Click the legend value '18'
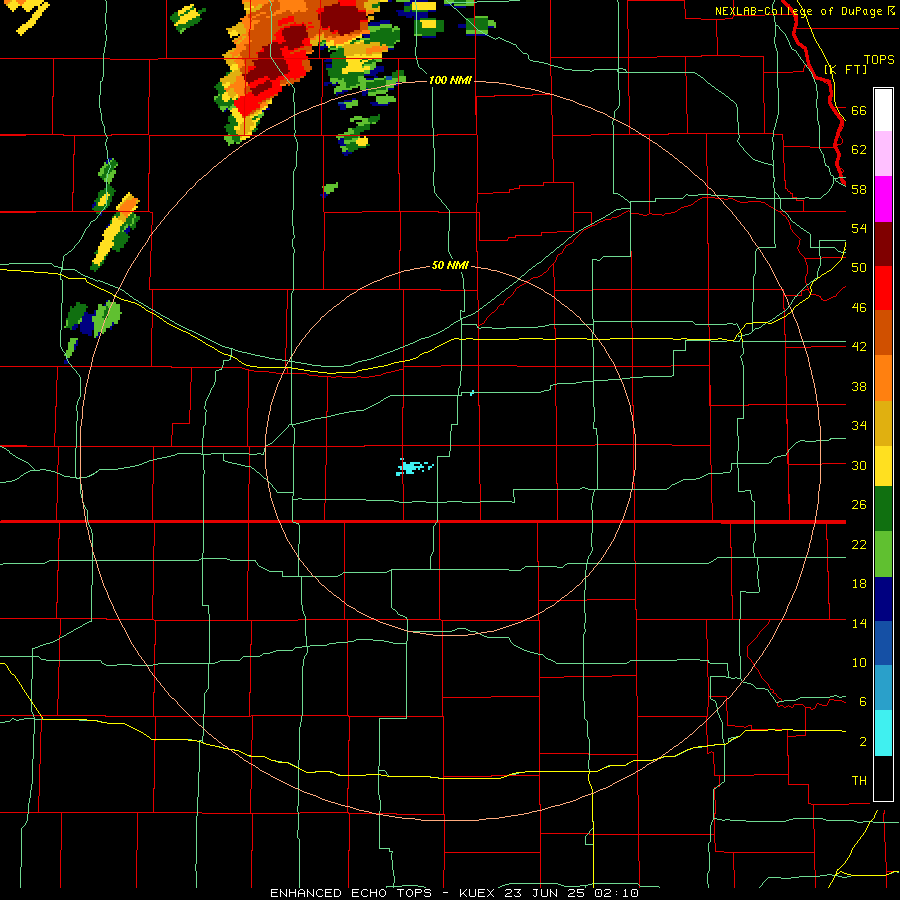The width and height of the screenshot is (900, 900). tap(859, 583)
